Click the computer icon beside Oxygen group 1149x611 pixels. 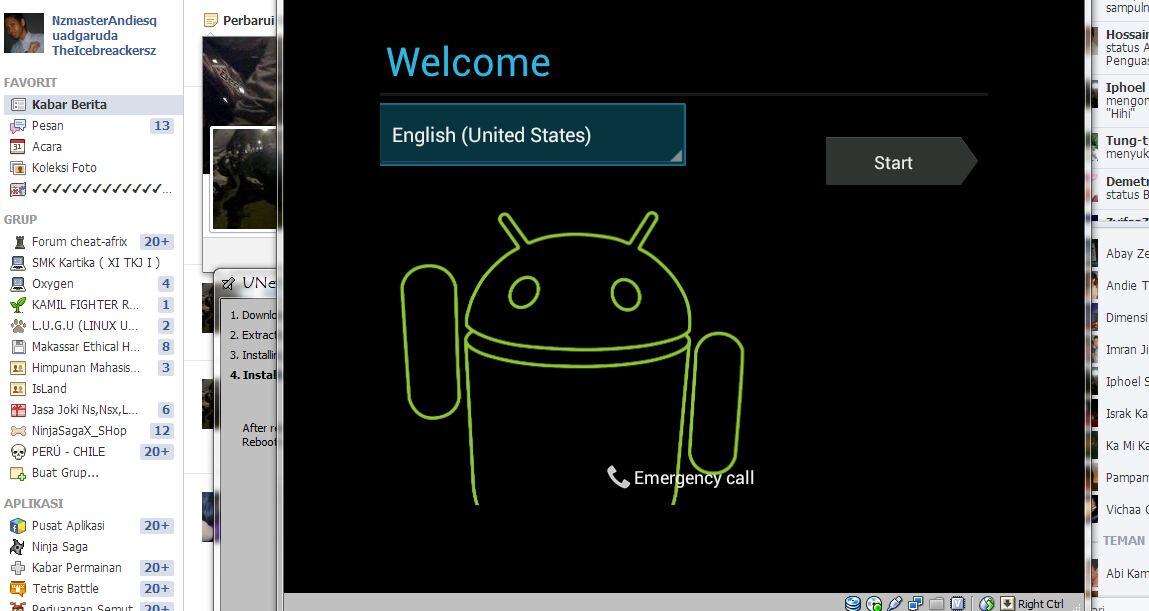18,284
